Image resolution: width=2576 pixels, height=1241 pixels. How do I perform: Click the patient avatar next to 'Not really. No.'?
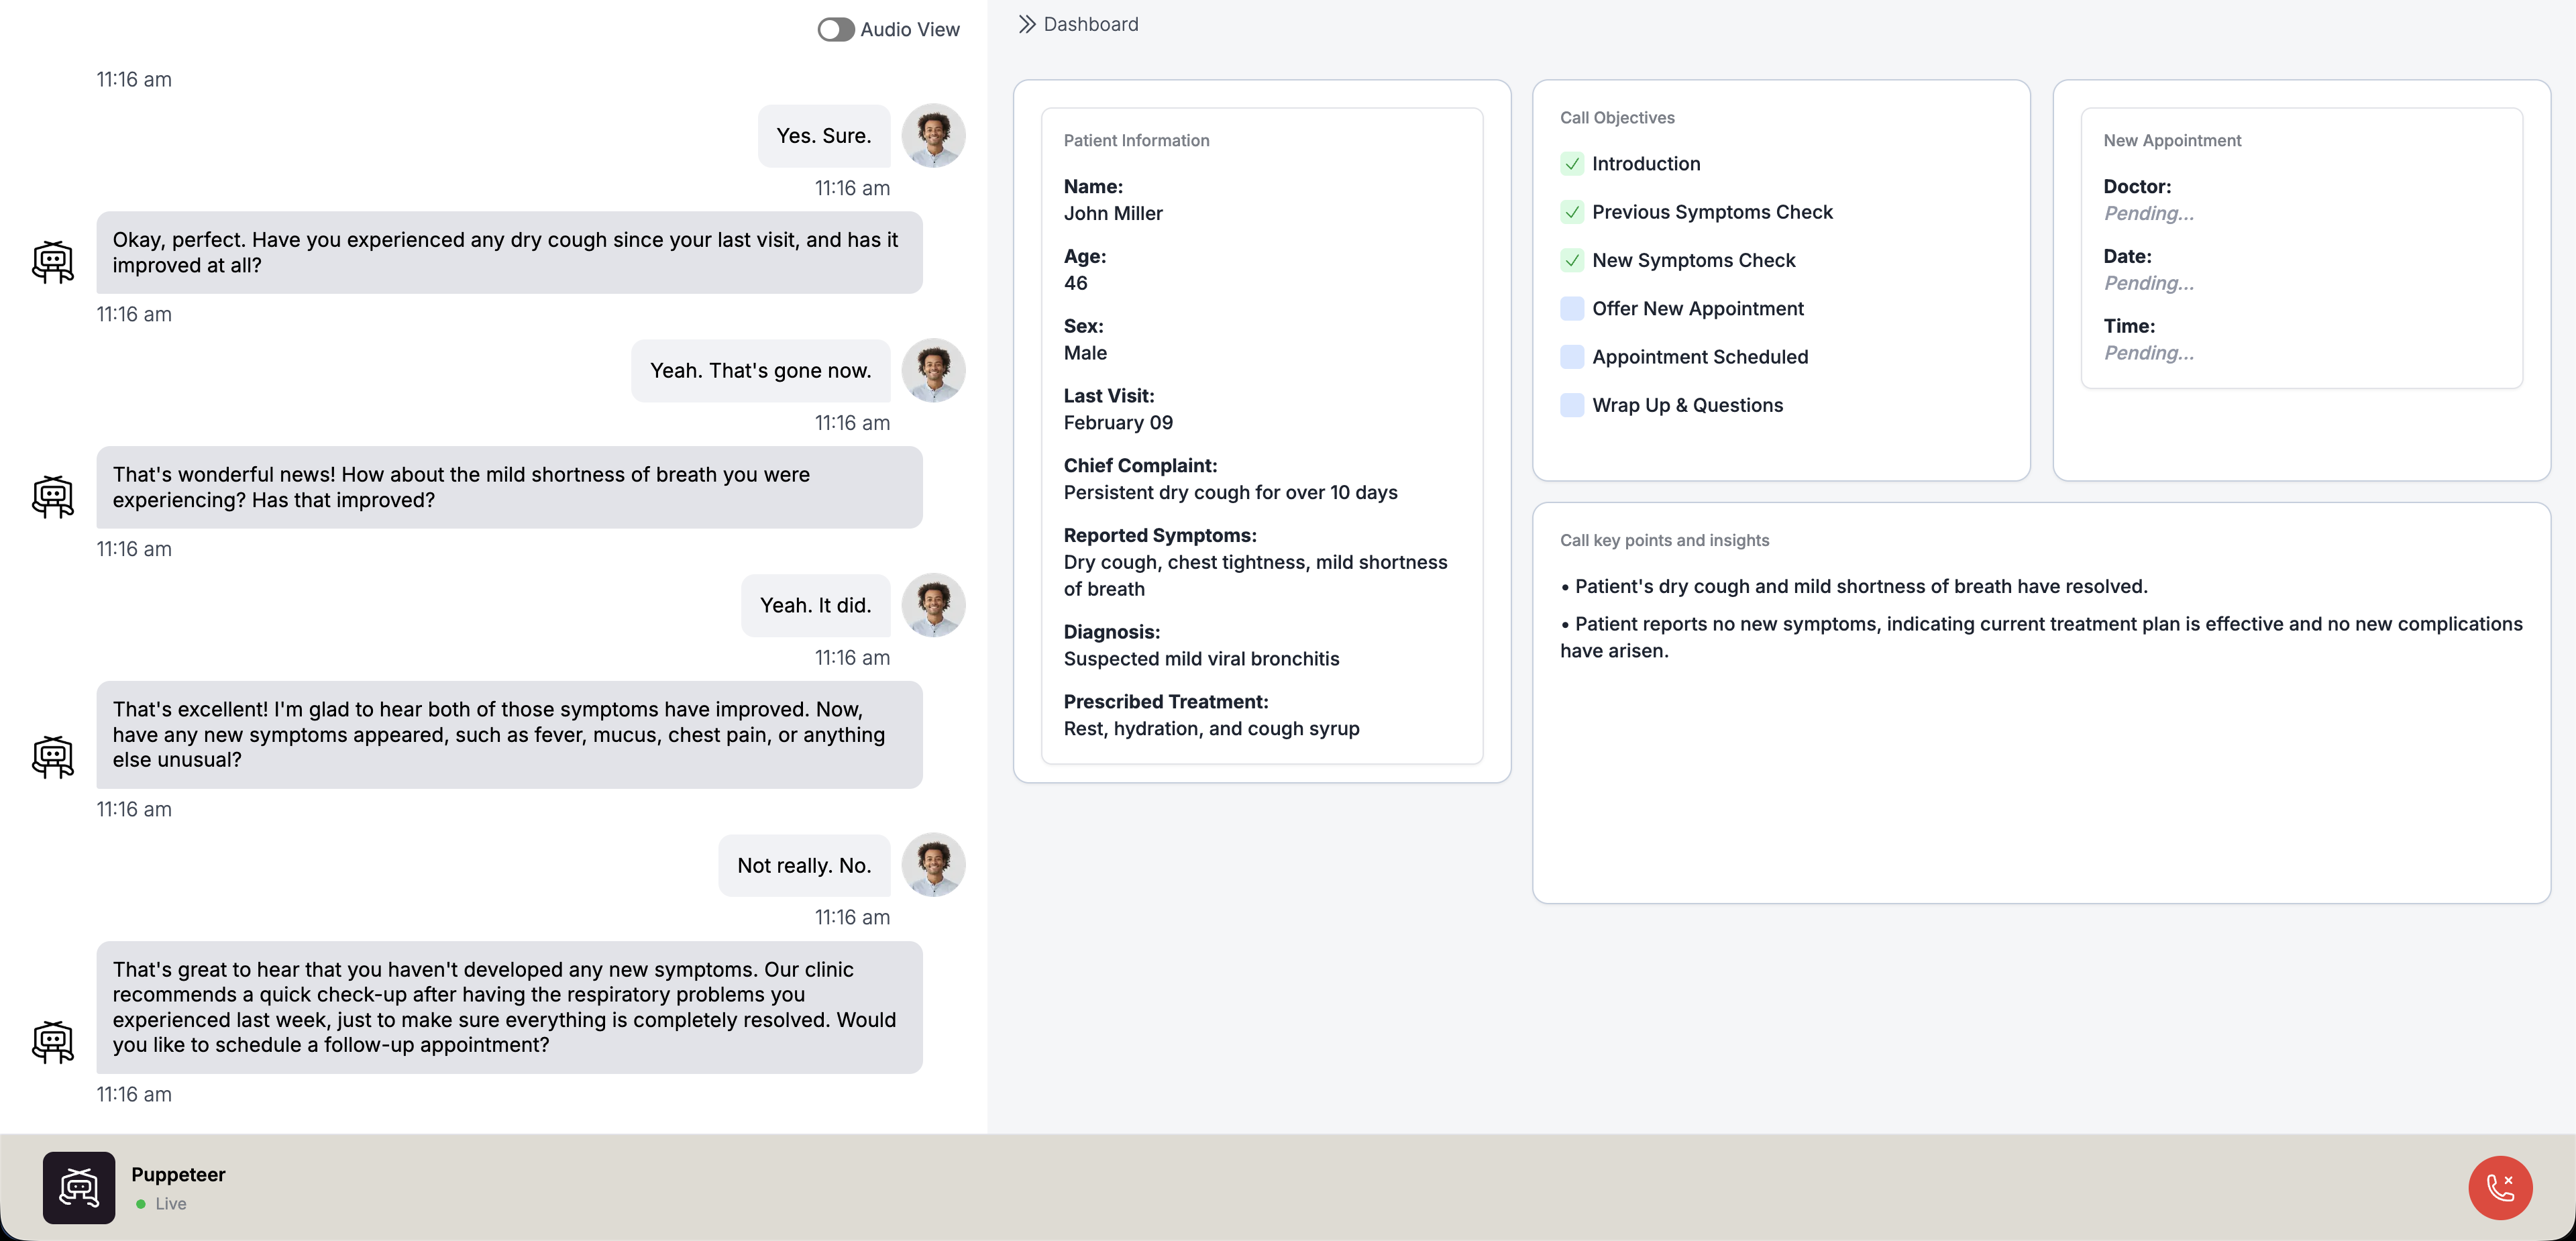click(932, 865)
